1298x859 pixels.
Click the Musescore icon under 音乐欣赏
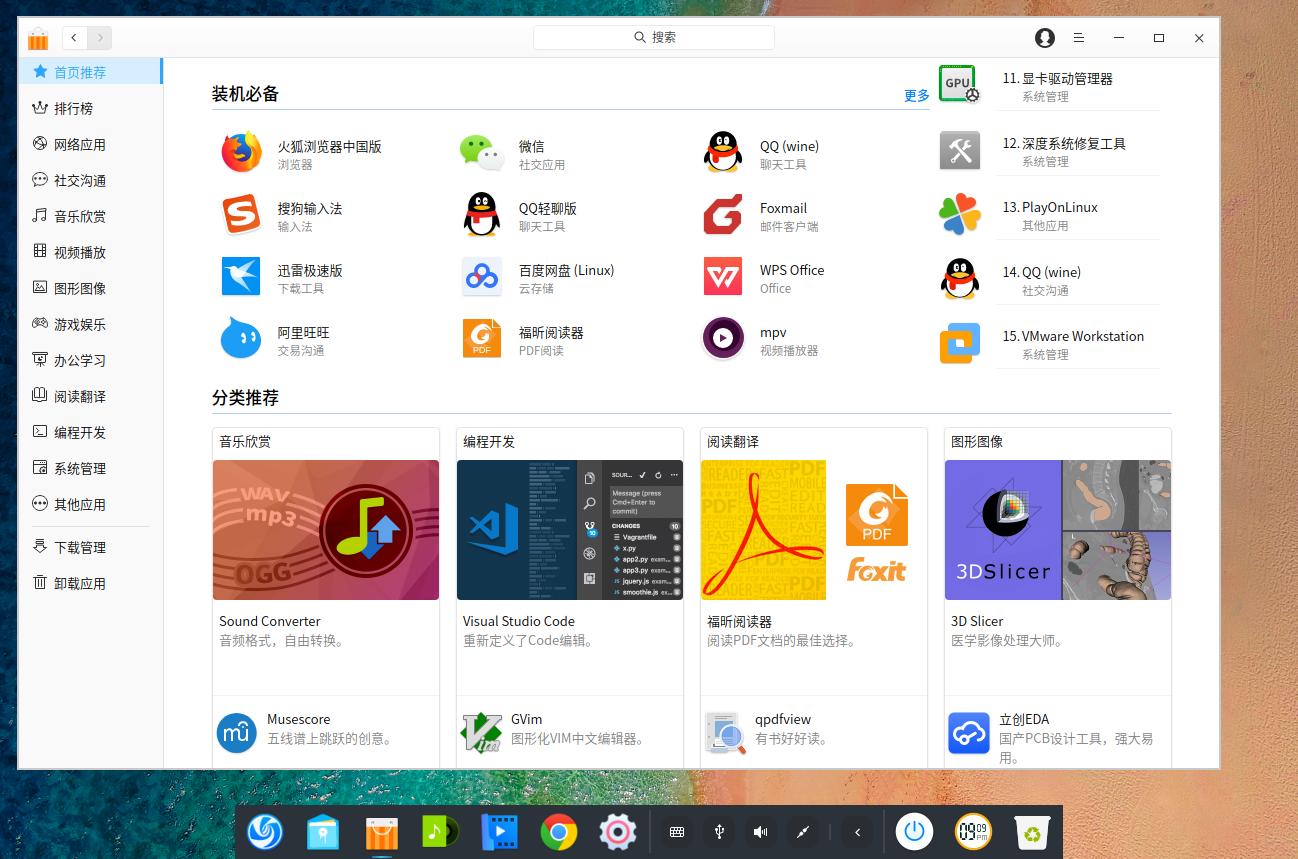click(x=237, y=733)
